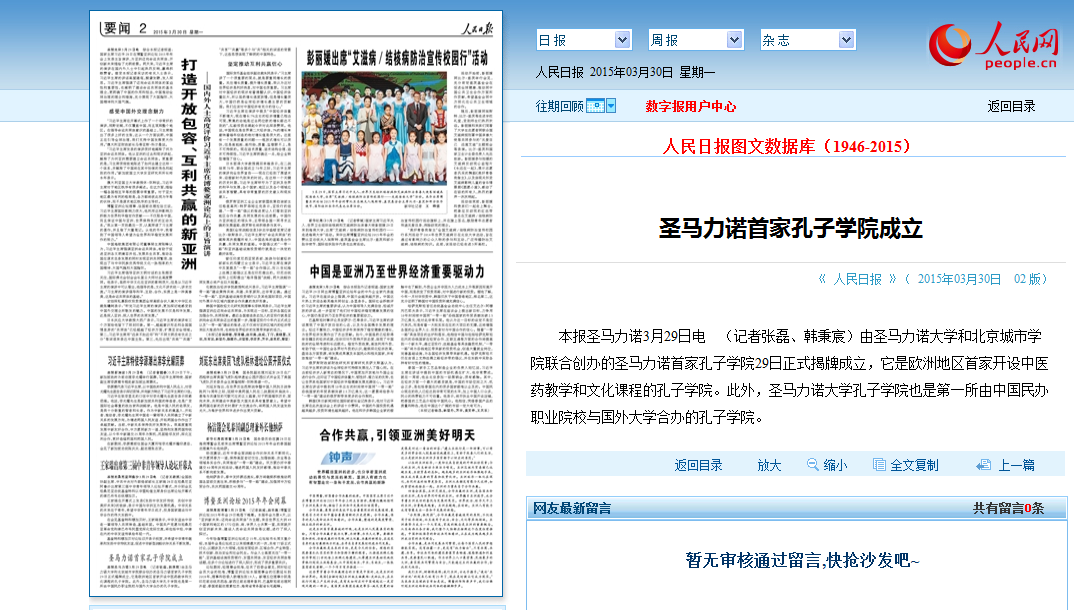Click the calendar icon beside 往期回顾
Screen dimensions: 1074x610
(x=595, y=106)
